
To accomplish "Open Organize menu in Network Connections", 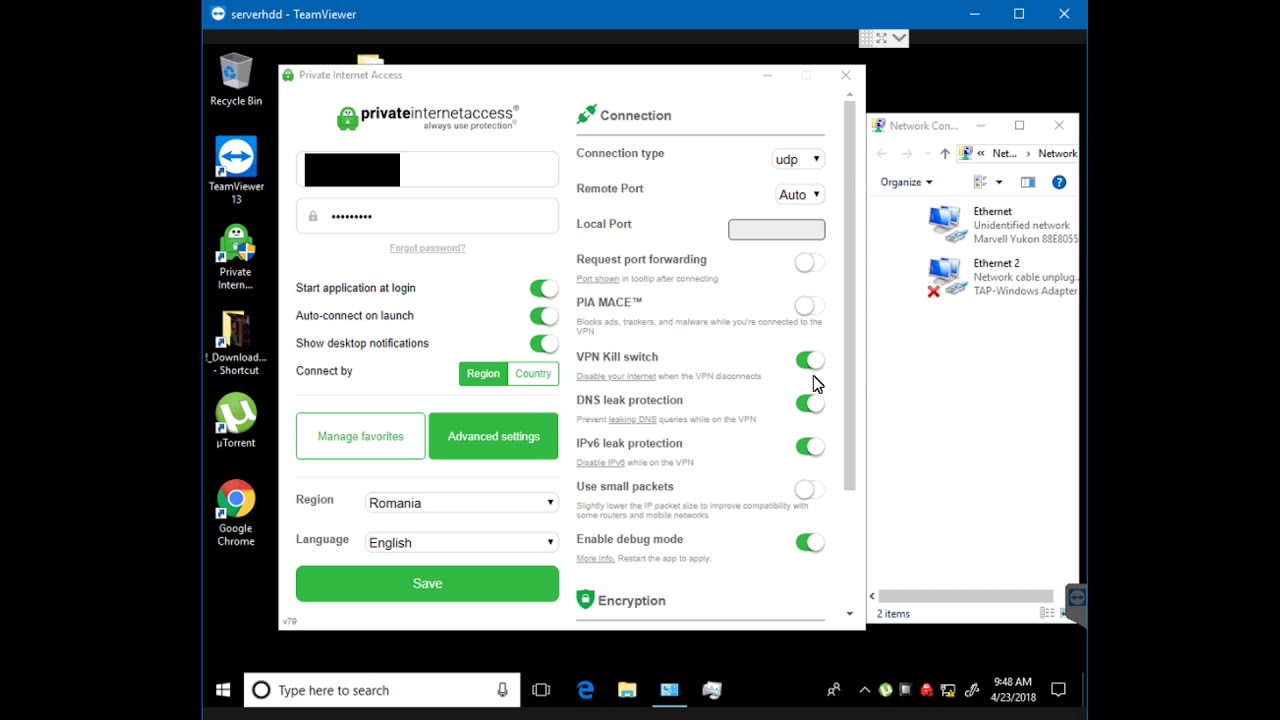I will click(906, 182).
